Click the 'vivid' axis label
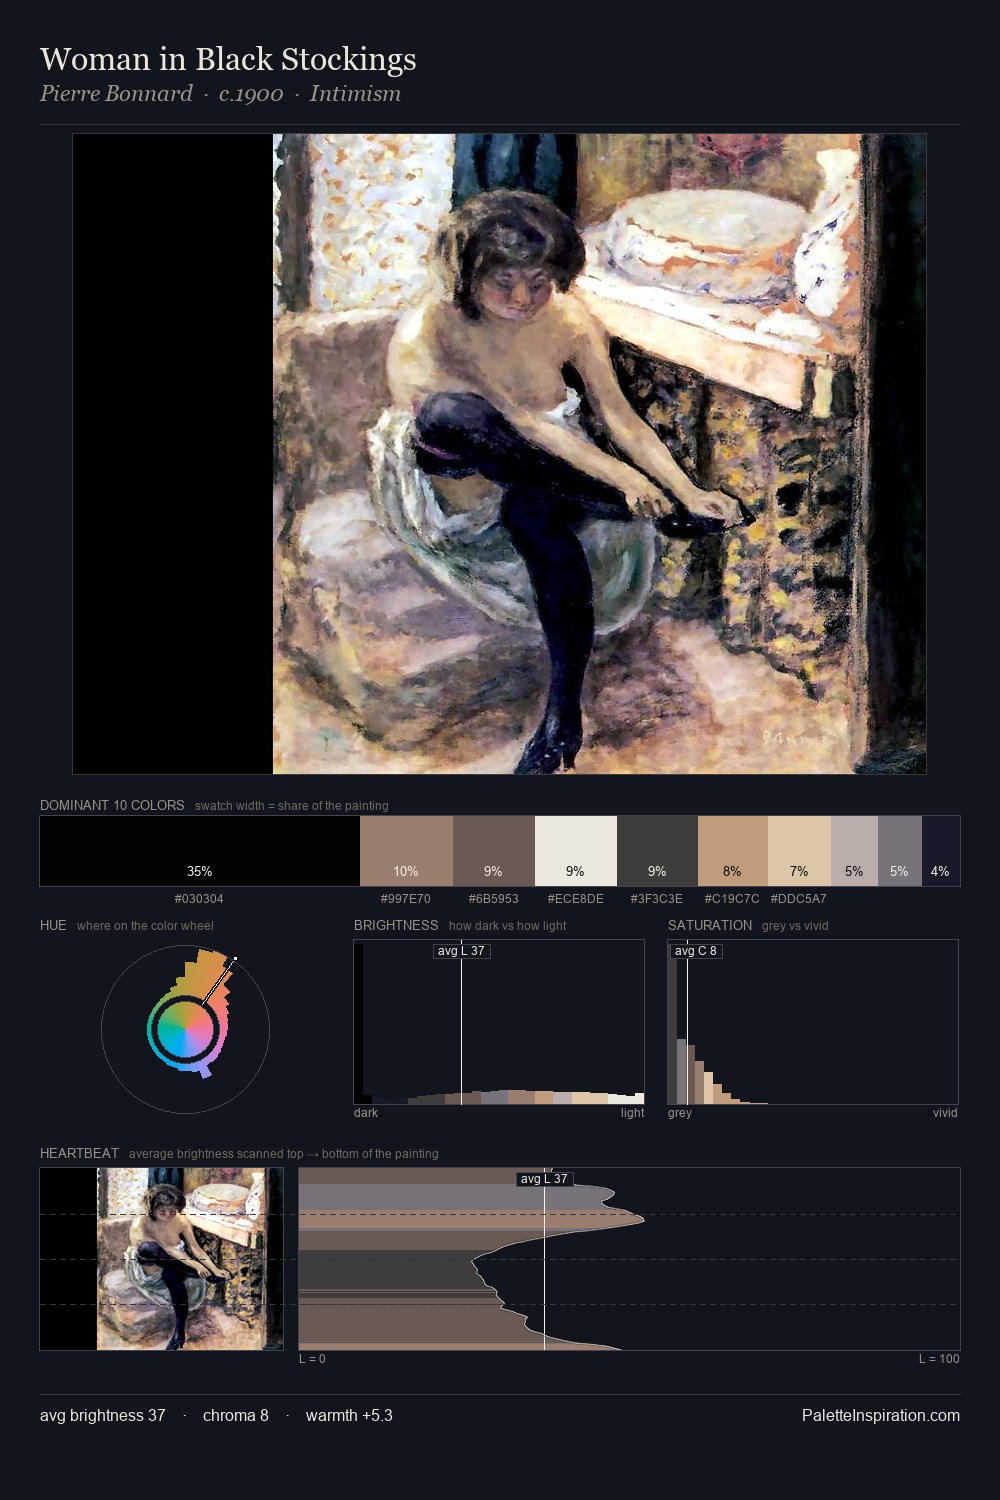The image size is (1000, 1500). pos(945,1113)
